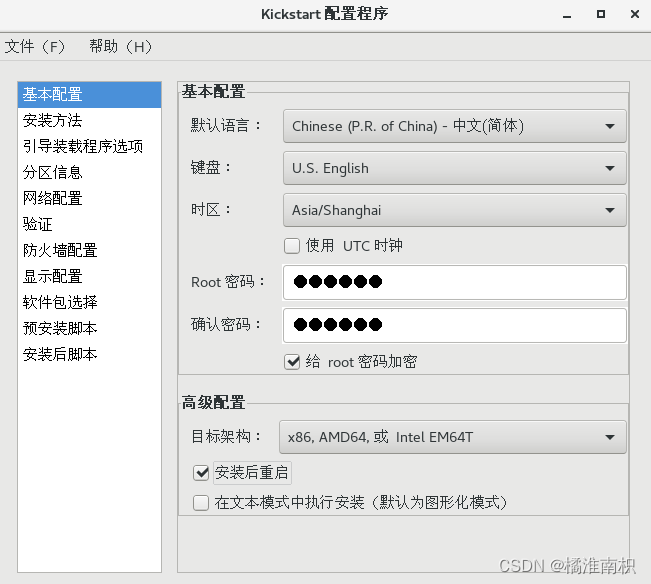Go to 分区信息 section
Screen dimensions: 651x584
pyautogui.click(x=89, y=172)
